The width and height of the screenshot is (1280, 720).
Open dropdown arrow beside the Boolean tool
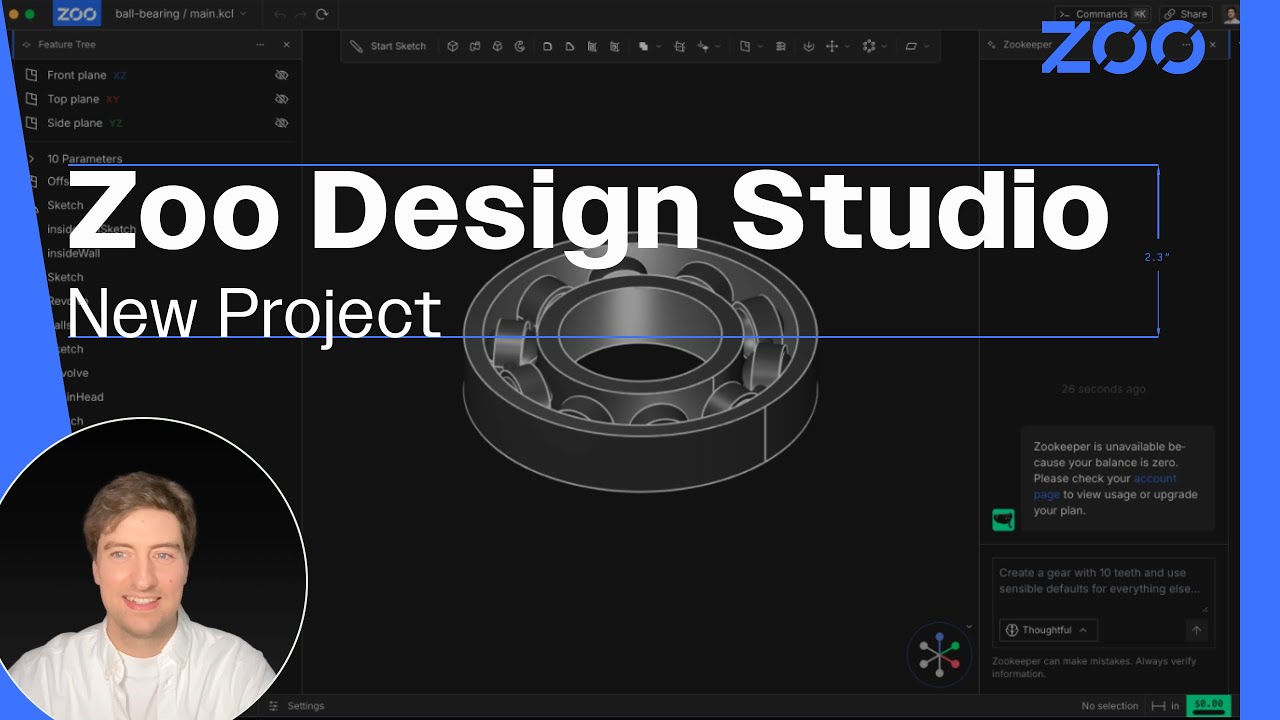[657, 46]
